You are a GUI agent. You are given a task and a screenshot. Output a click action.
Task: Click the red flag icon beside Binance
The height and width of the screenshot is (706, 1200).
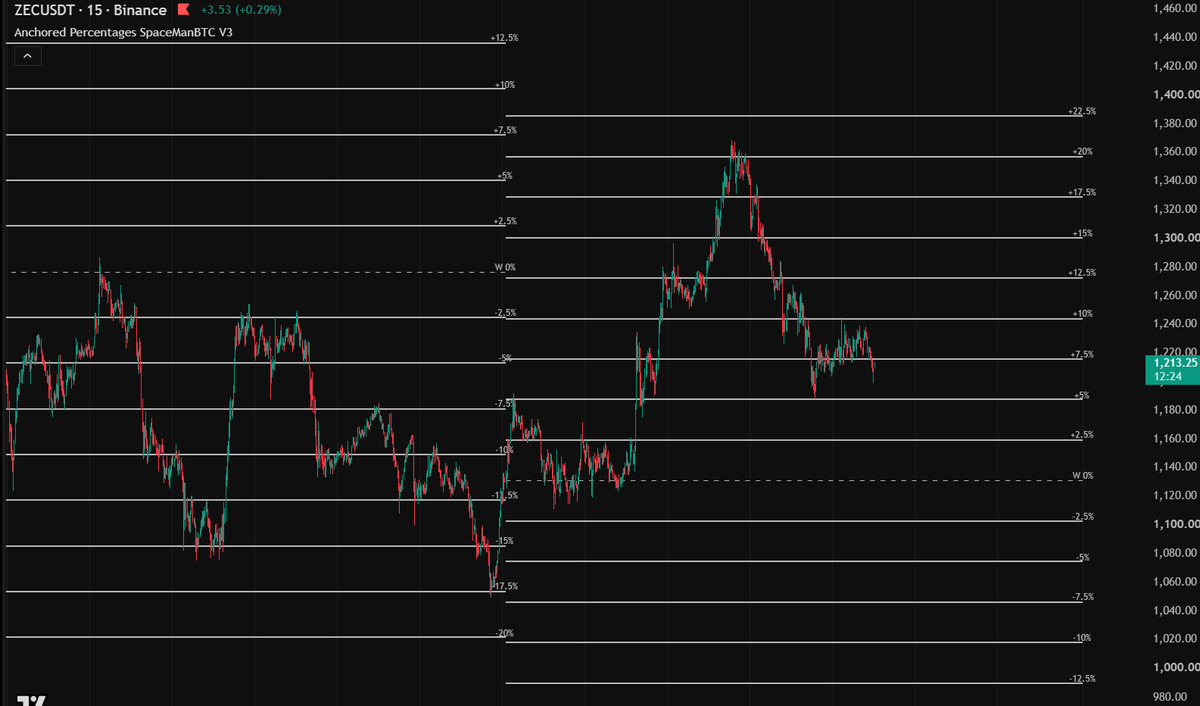click(x=182, y=10)
